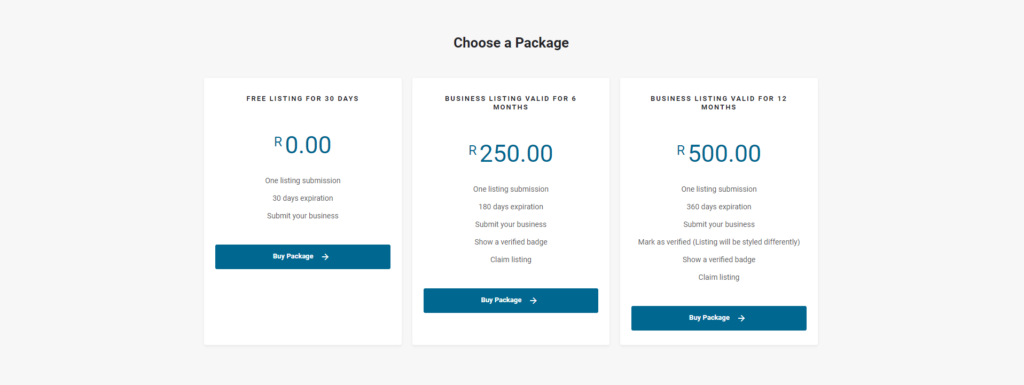This screenshot has height=385, width=1024.
Task: Click the Choose a Package heading
Action: click(x=511, y=43)
